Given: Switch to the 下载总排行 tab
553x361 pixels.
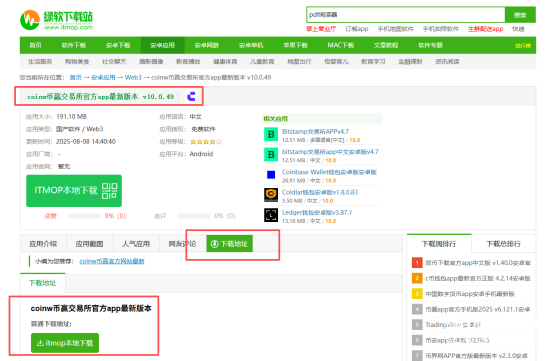Looking at the screenshot, I should 504,244.
